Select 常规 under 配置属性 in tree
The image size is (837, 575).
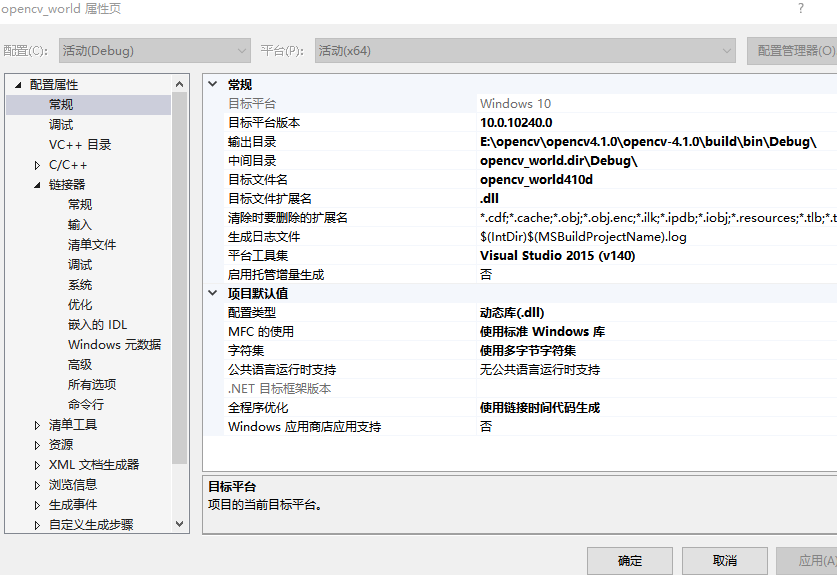coord(61,105)
